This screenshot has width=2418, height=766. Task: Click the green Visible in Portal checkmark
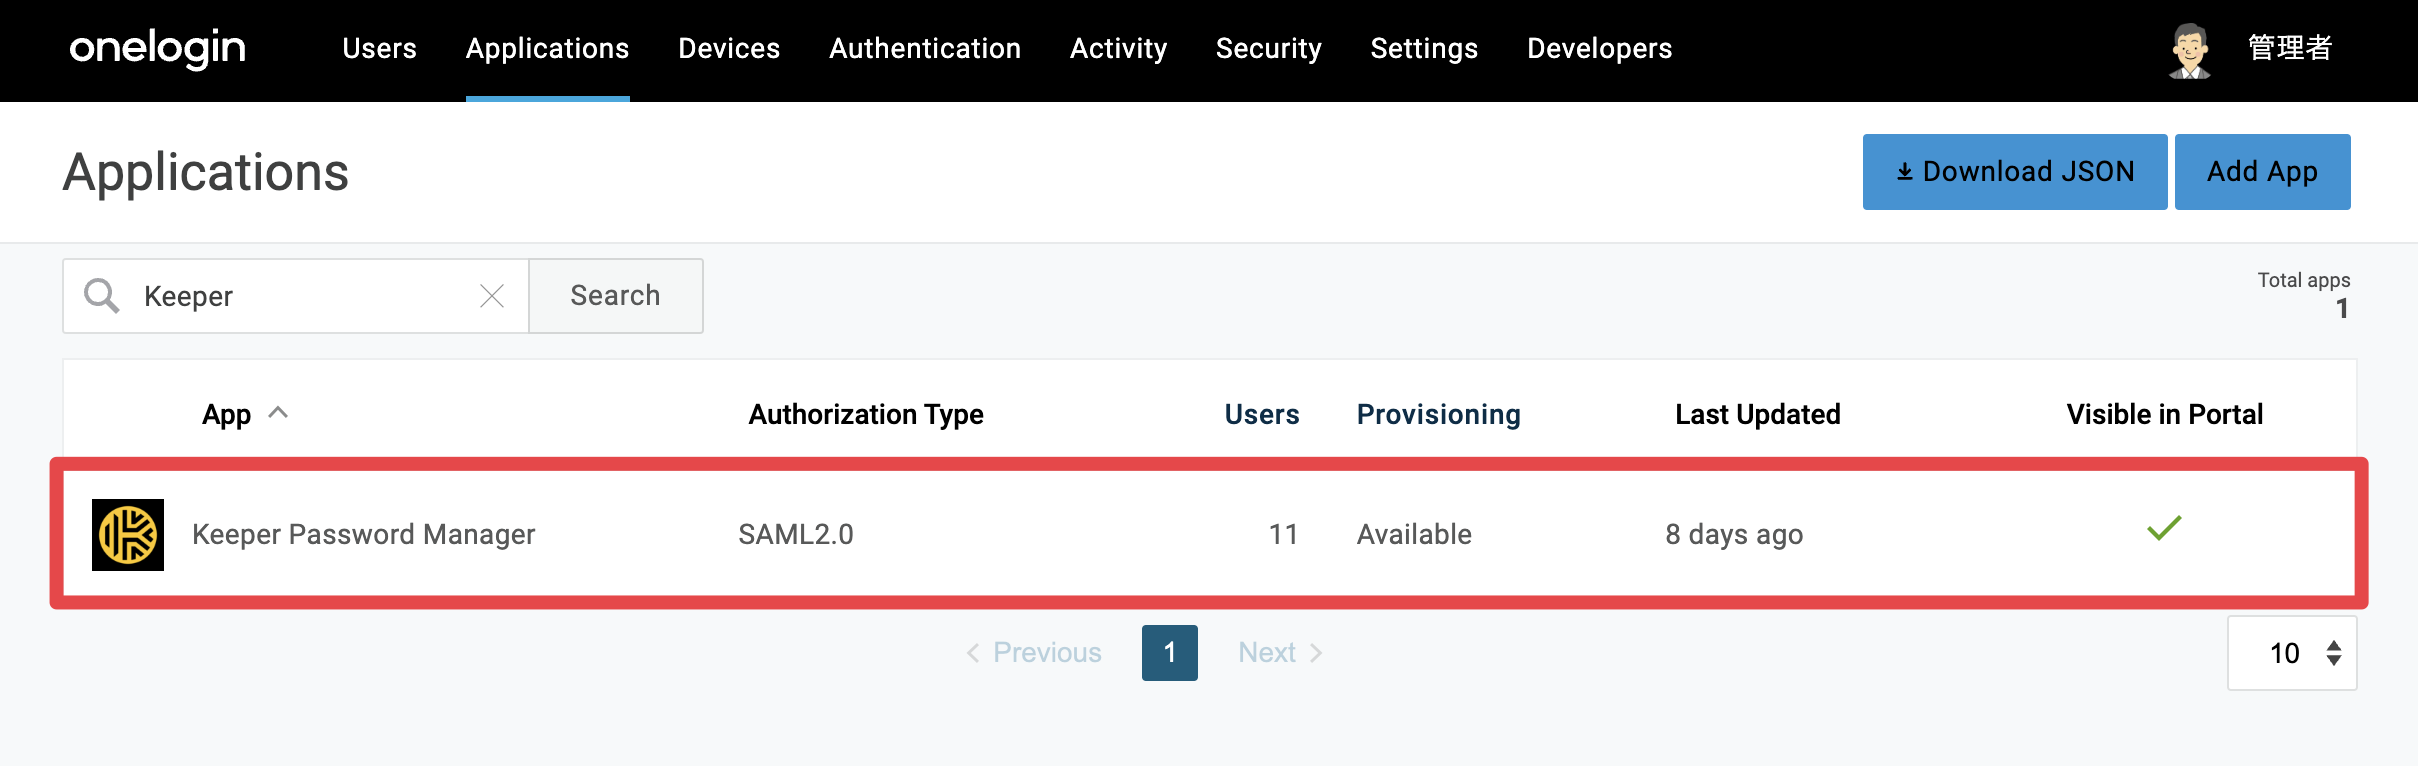coord(2164,528)
